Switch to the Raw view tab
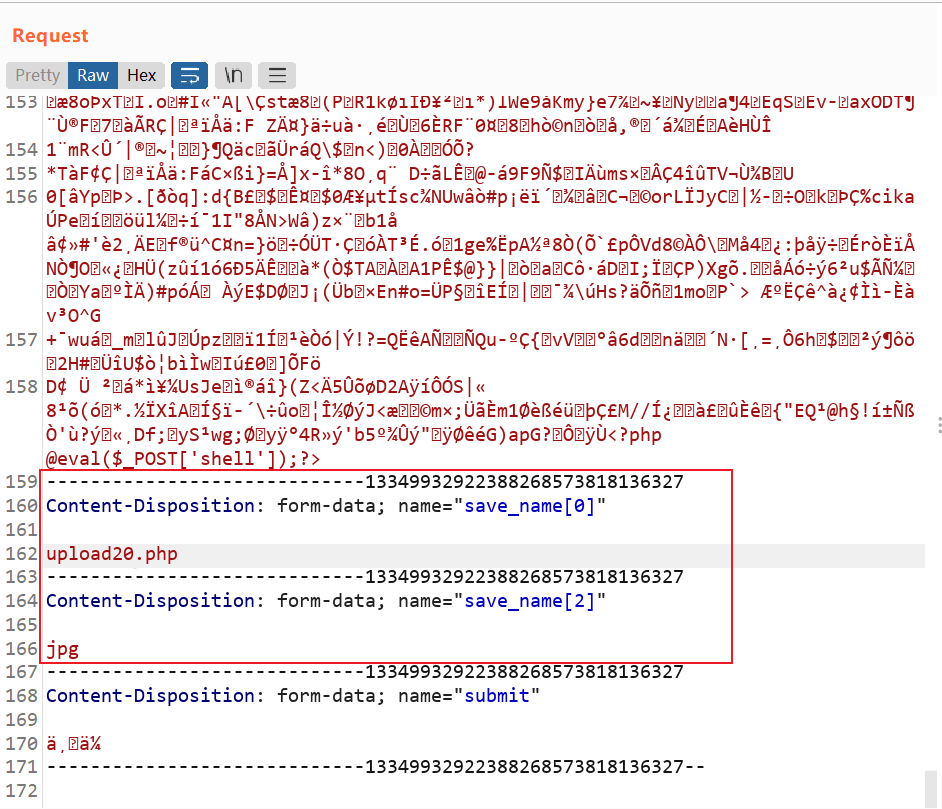The height and width of the screenshot is (809, 942). (93, 76)
